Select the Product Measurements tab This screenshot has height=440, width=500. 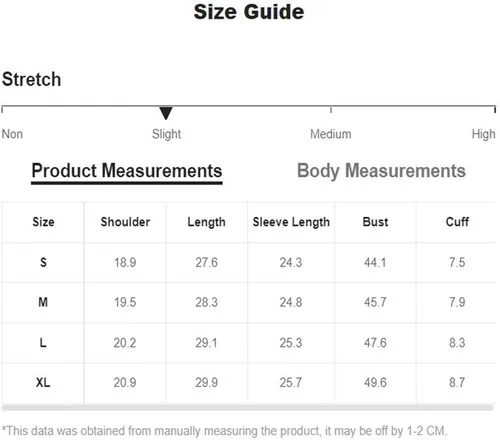(127, 171)
